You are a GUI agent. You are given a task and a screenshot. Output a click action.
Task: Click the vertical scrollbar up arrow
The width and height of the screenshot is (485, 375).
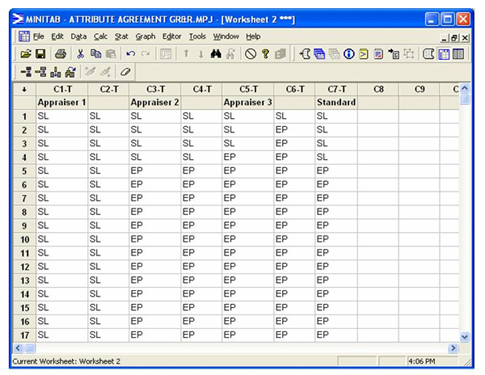click(465, 88)
